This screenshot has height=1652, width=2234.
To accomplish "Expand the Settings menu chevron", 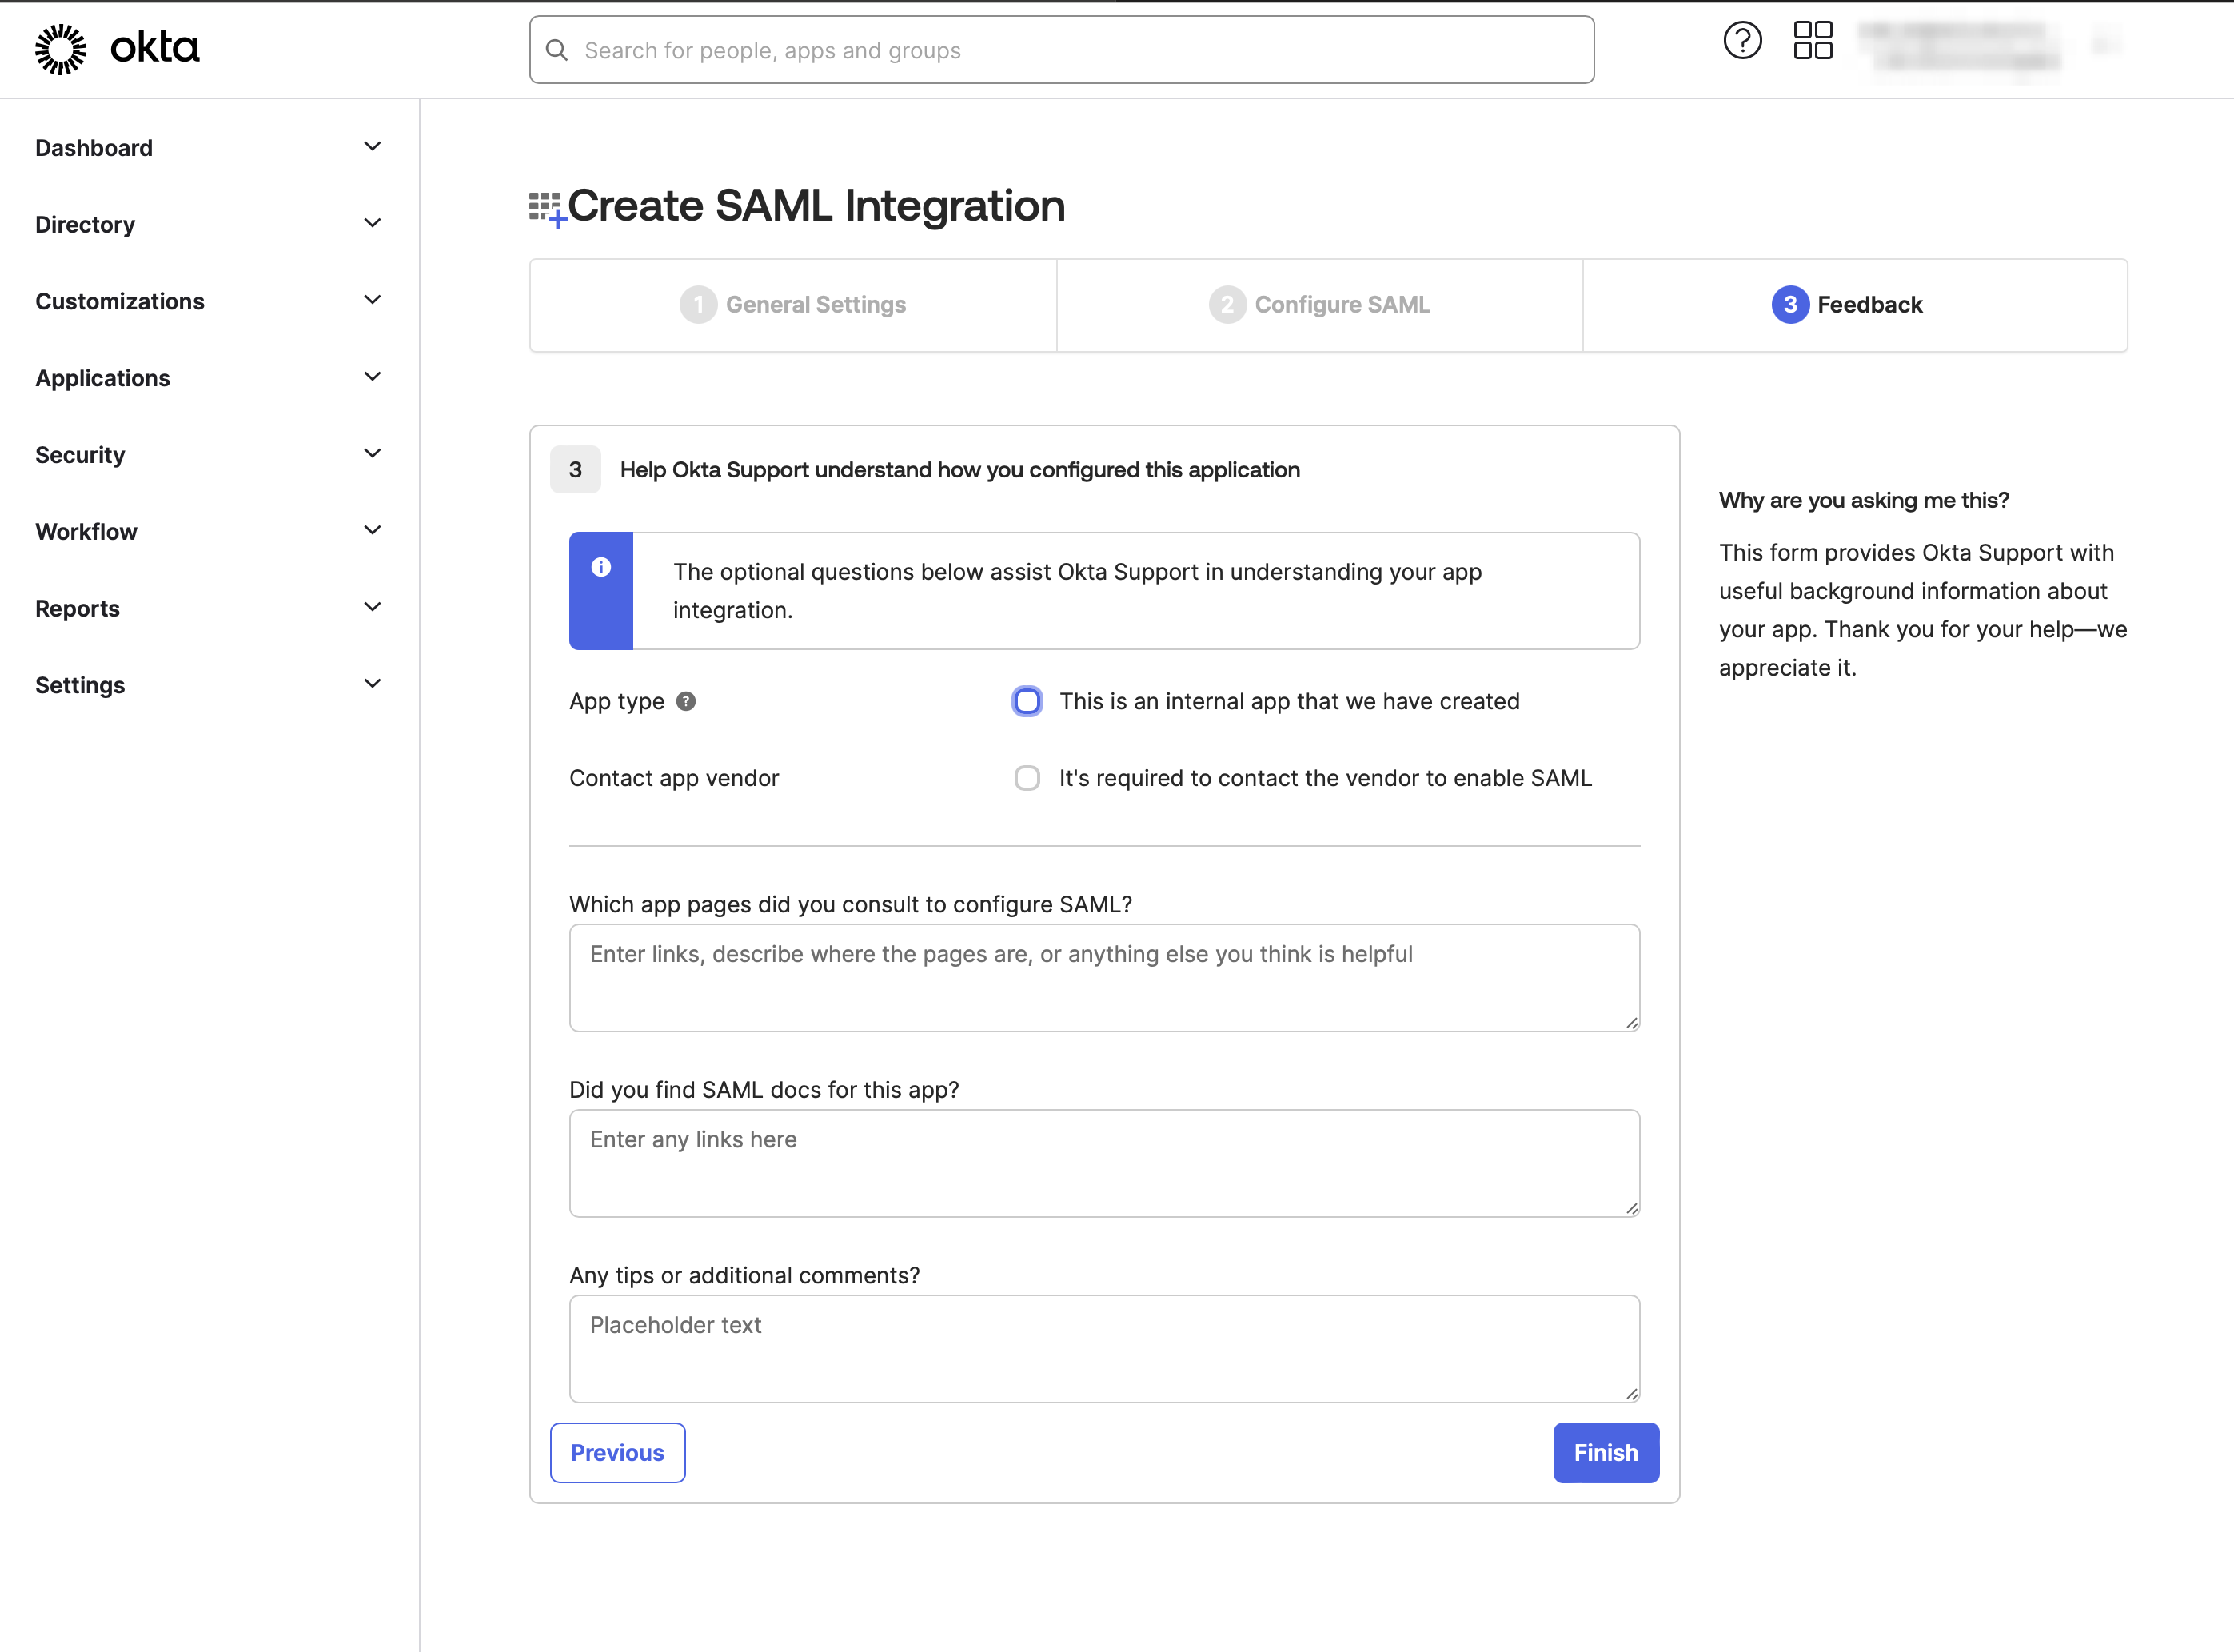I will (x=372, y=684).
